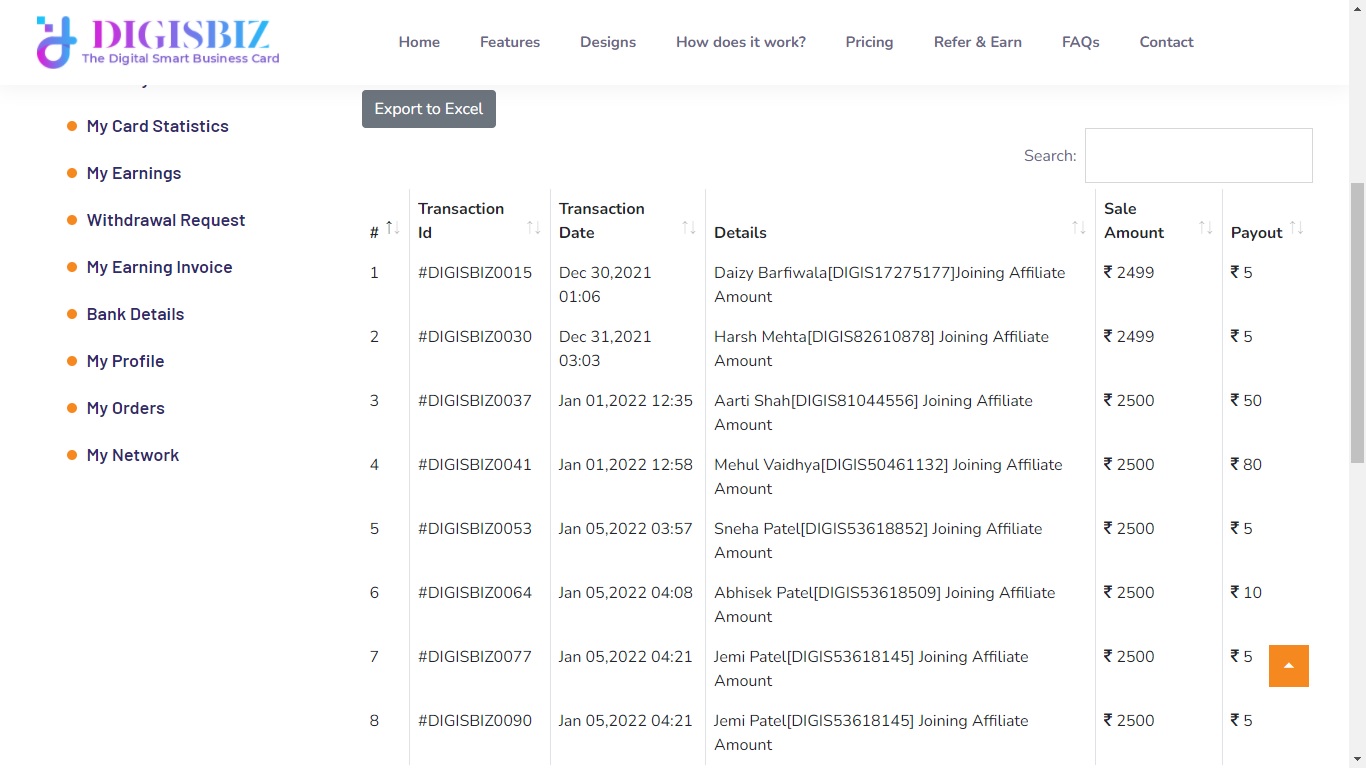Sort by Sale Amount column arrows
Image resolution: width=1366 pixels, height=768 pixels.
pos(1205,229)
